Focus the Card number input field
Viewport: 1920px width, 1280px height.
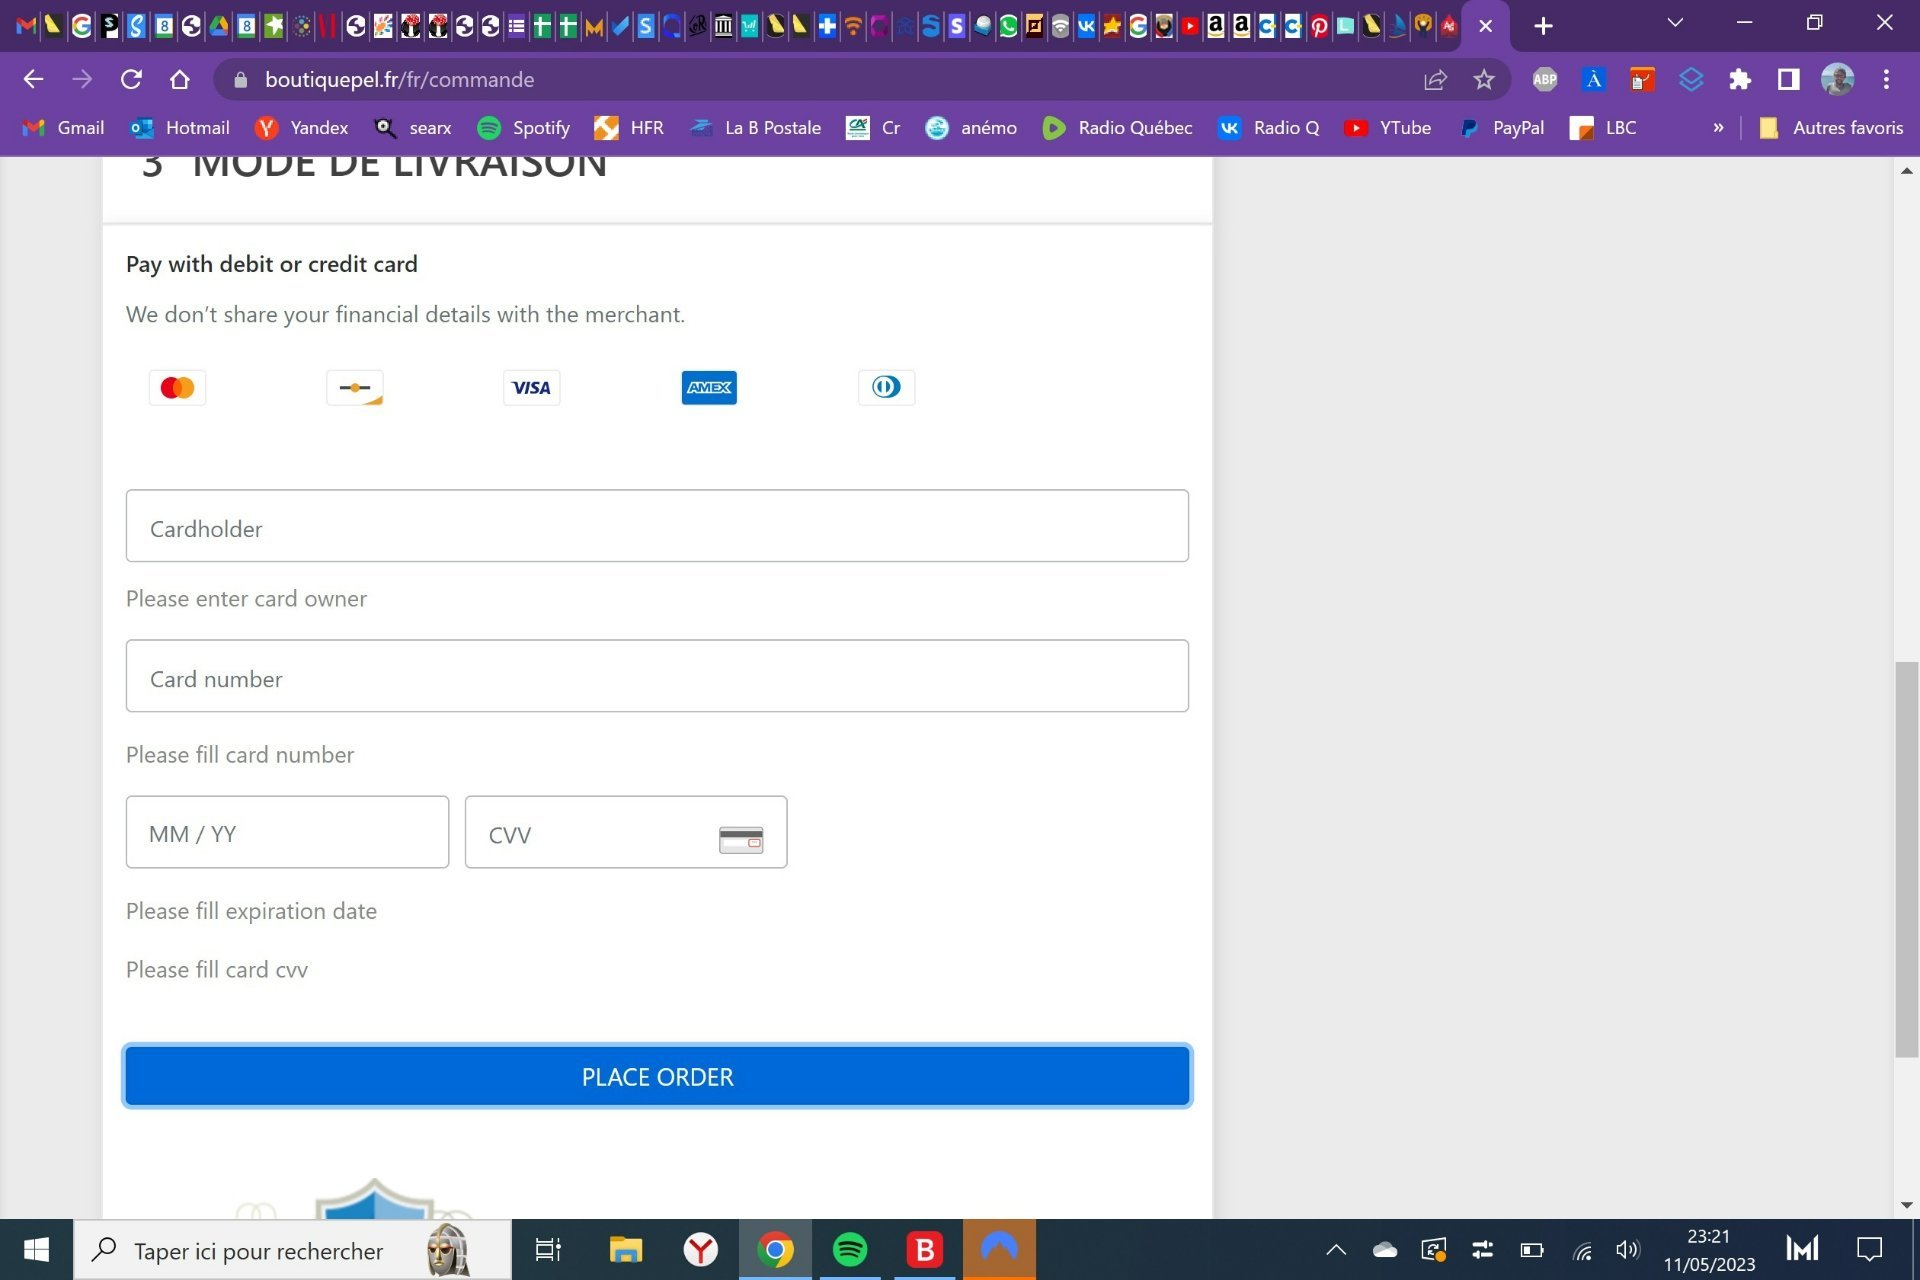click(657, 676)
